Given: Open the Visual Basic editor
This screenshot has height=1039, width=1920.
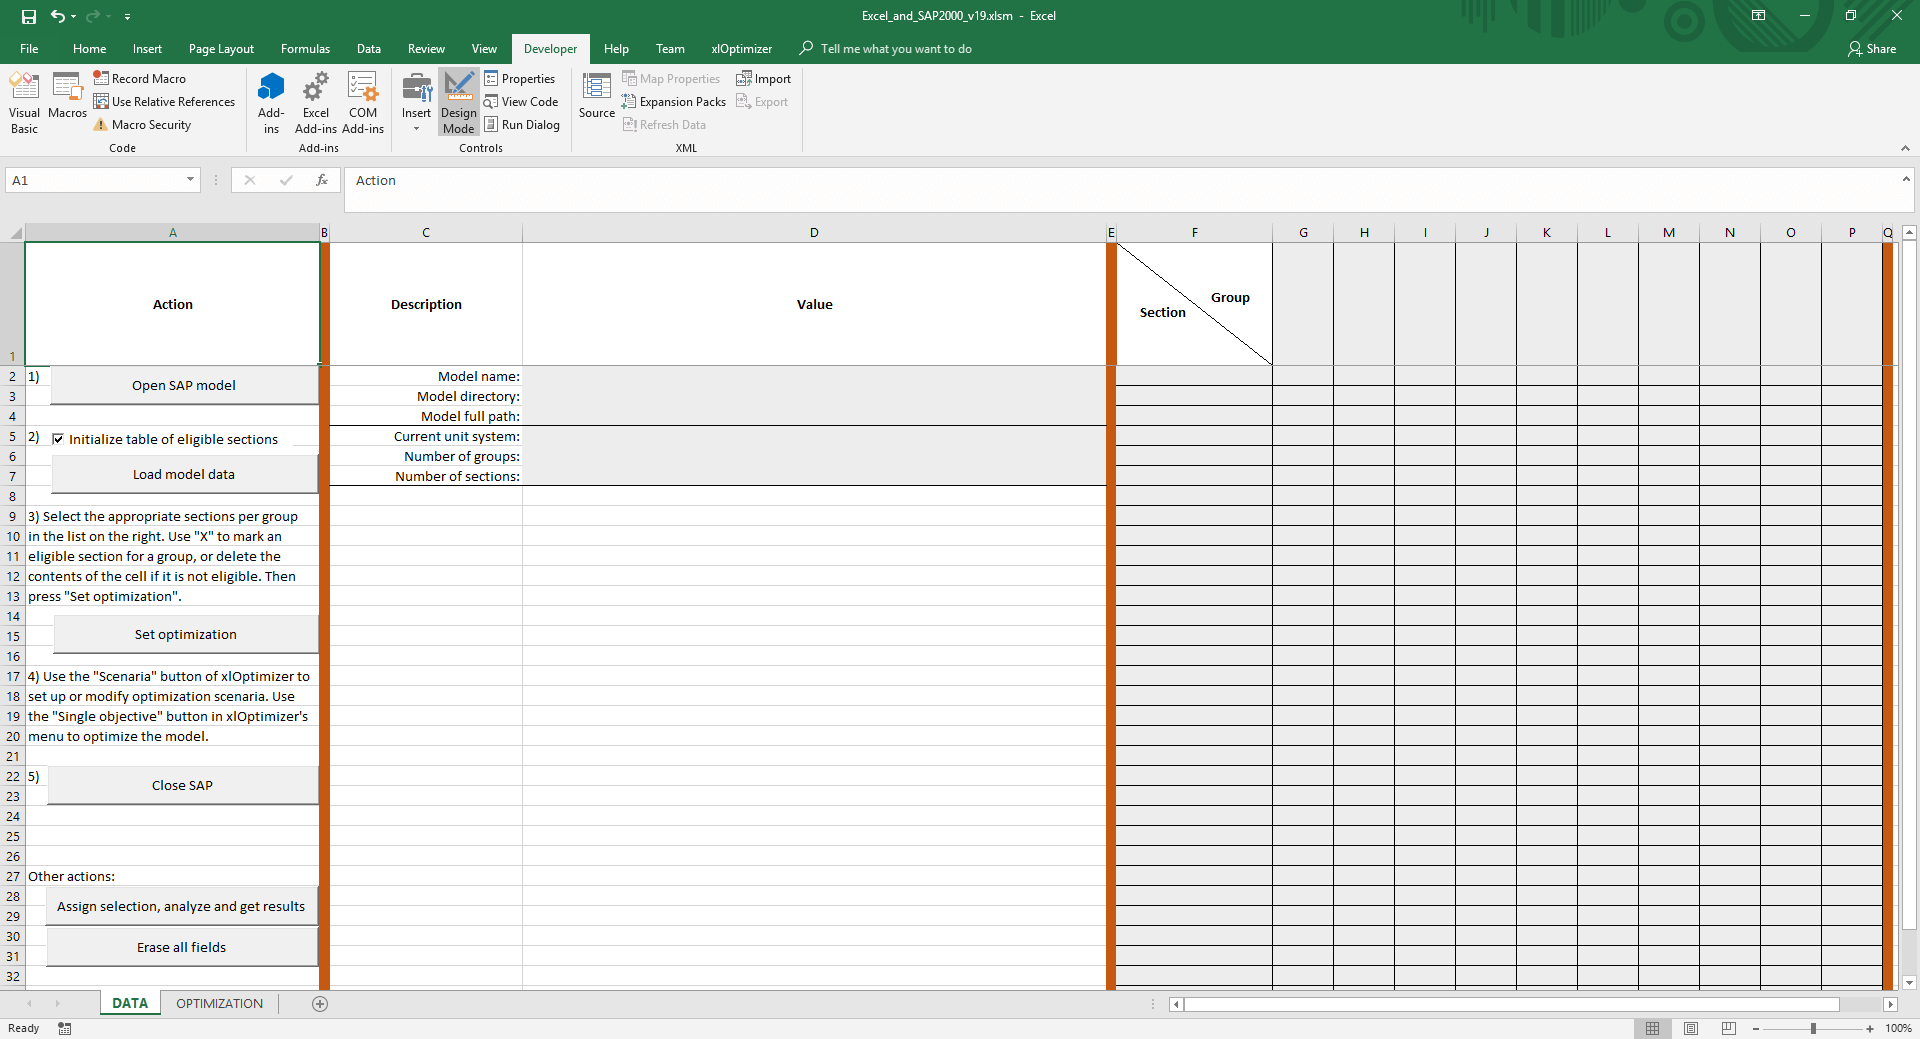Looking at the screenshot, I should (24, 102).
